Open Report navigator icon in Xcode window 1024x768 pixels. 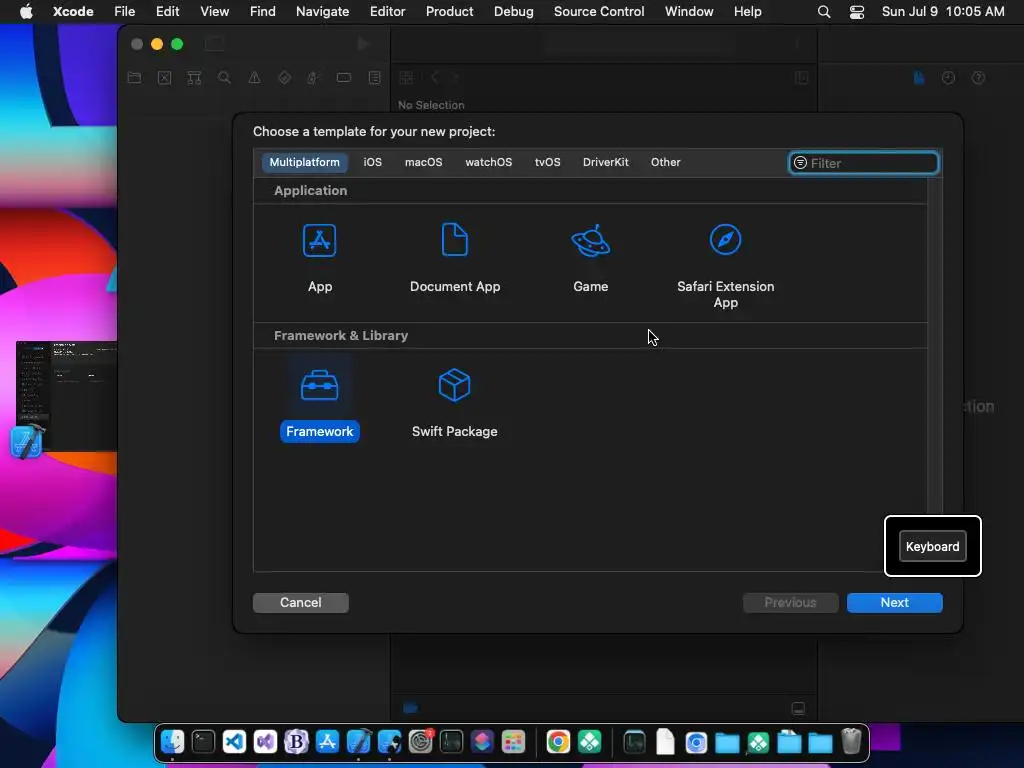pyautogui.click(x=374, y=78)
